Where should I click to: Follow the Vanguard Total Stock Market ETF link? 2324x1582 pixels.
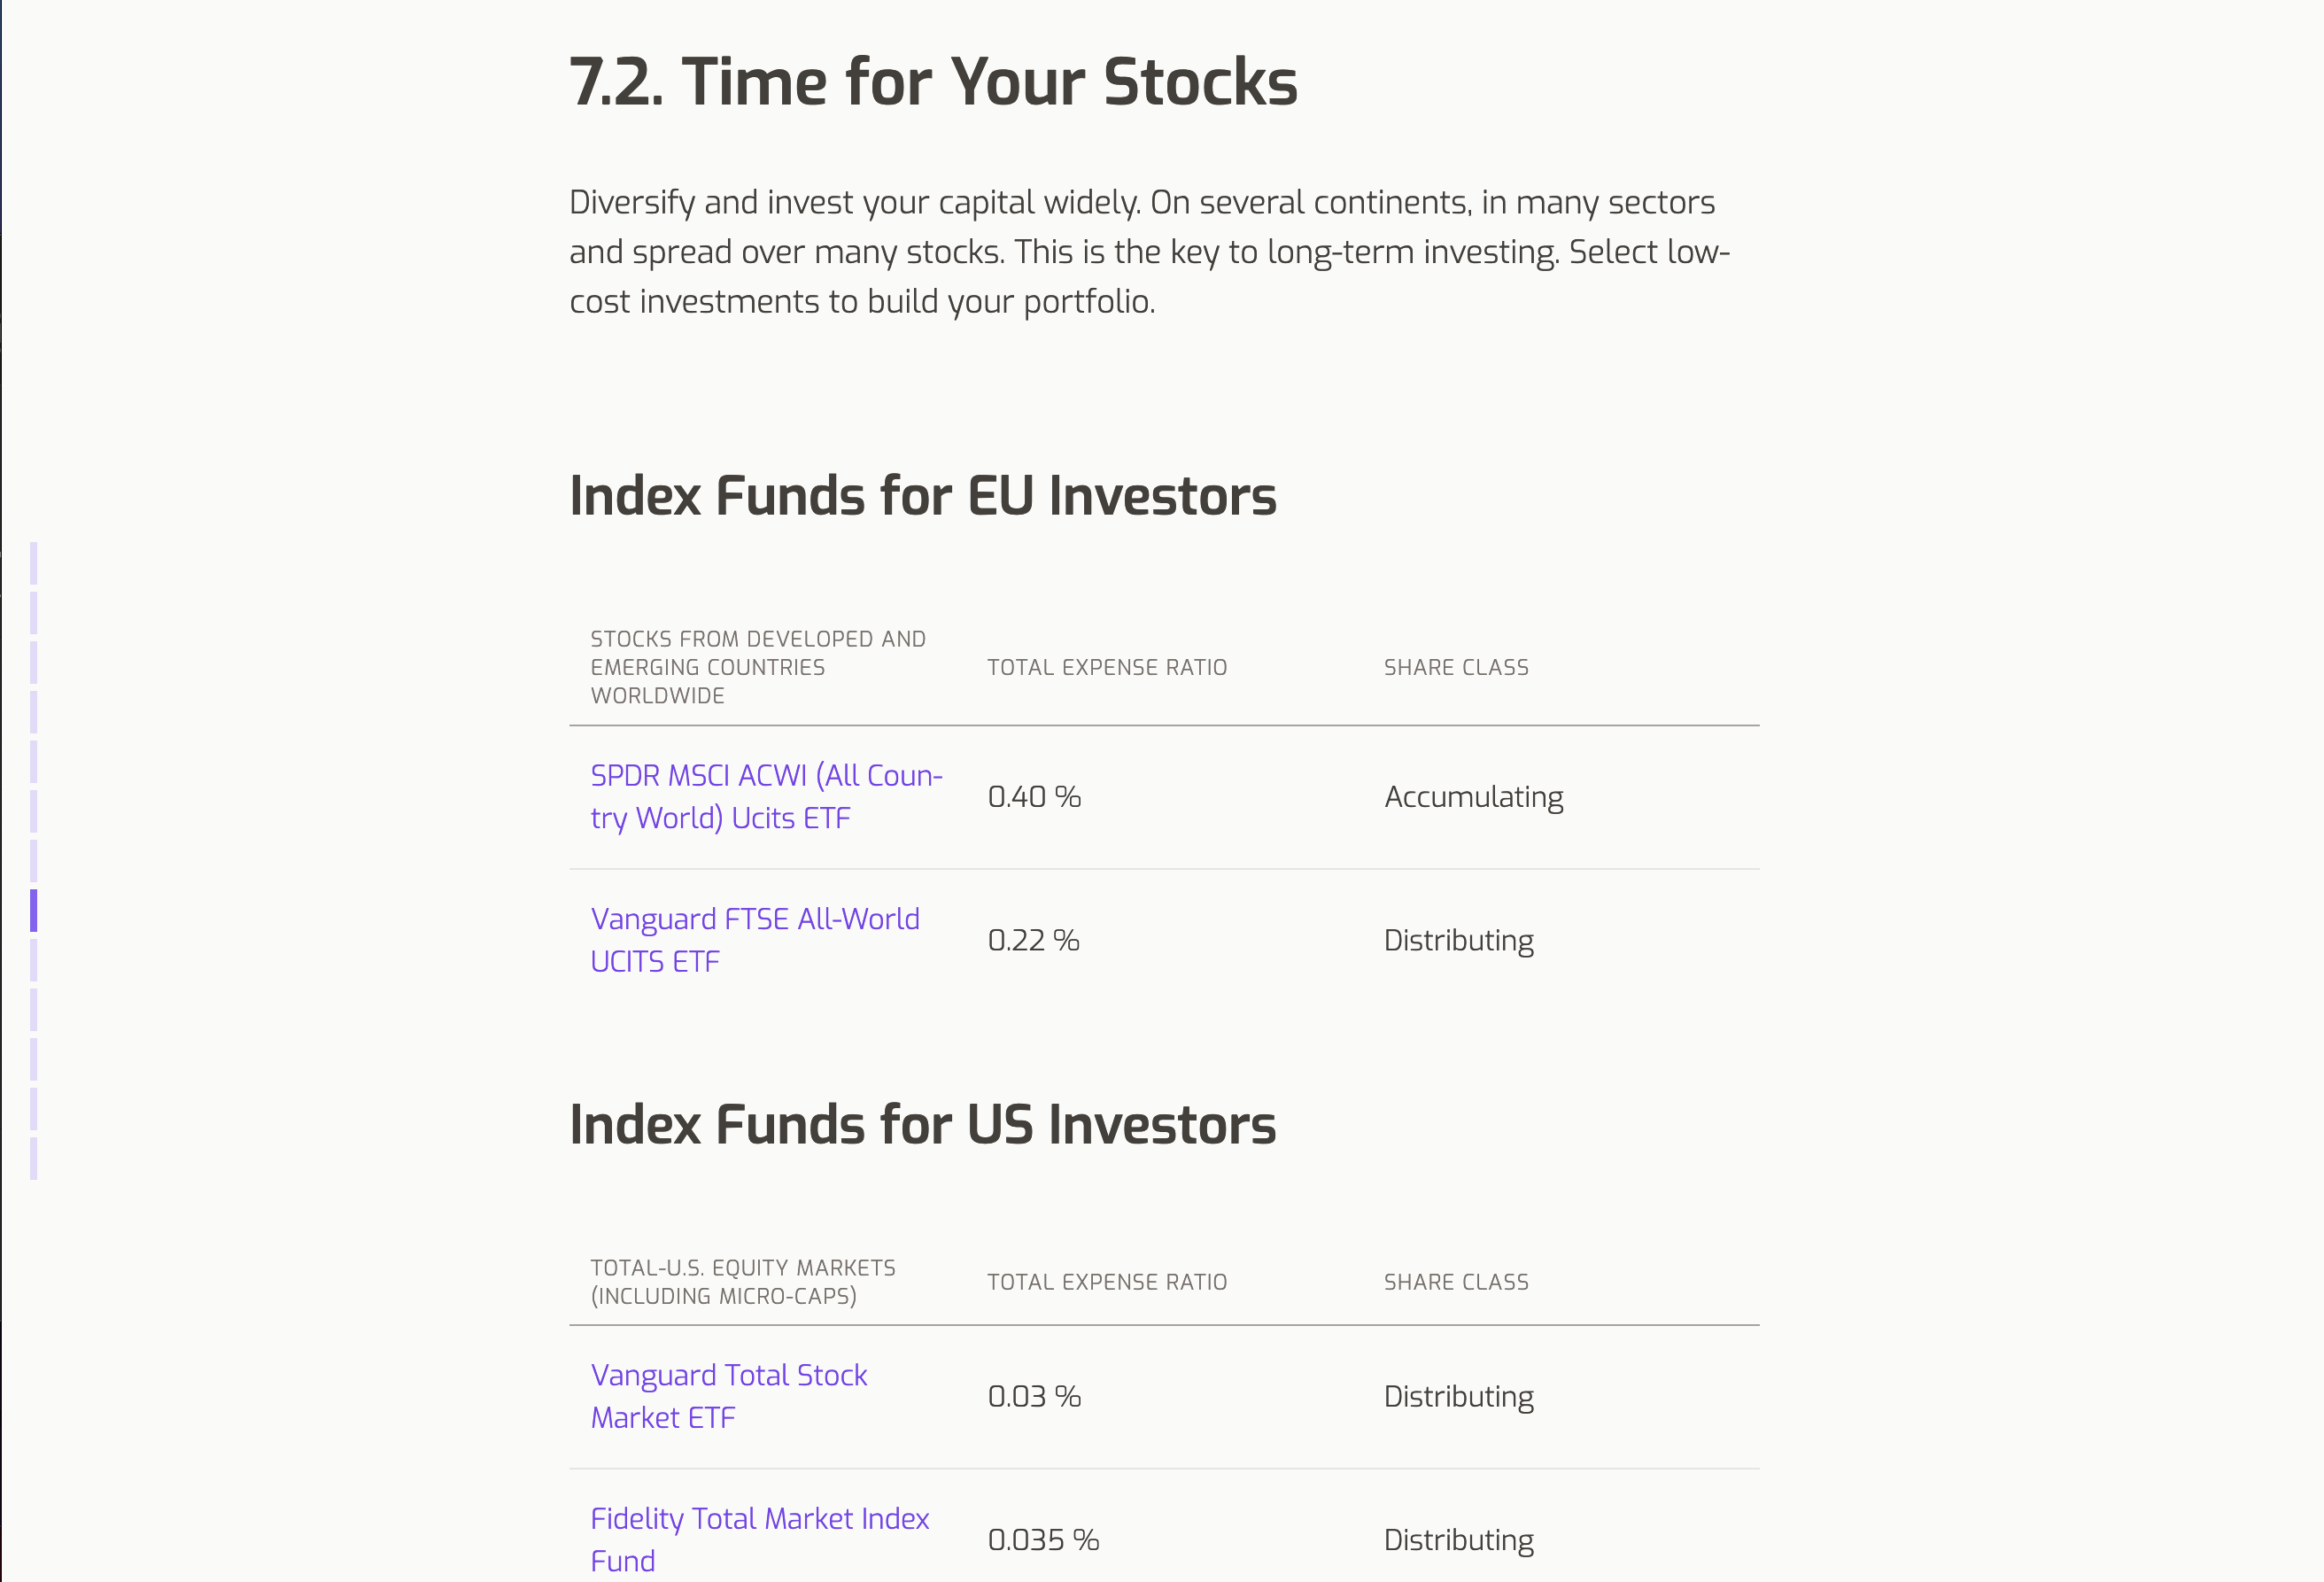click(x=729, y=1396)
